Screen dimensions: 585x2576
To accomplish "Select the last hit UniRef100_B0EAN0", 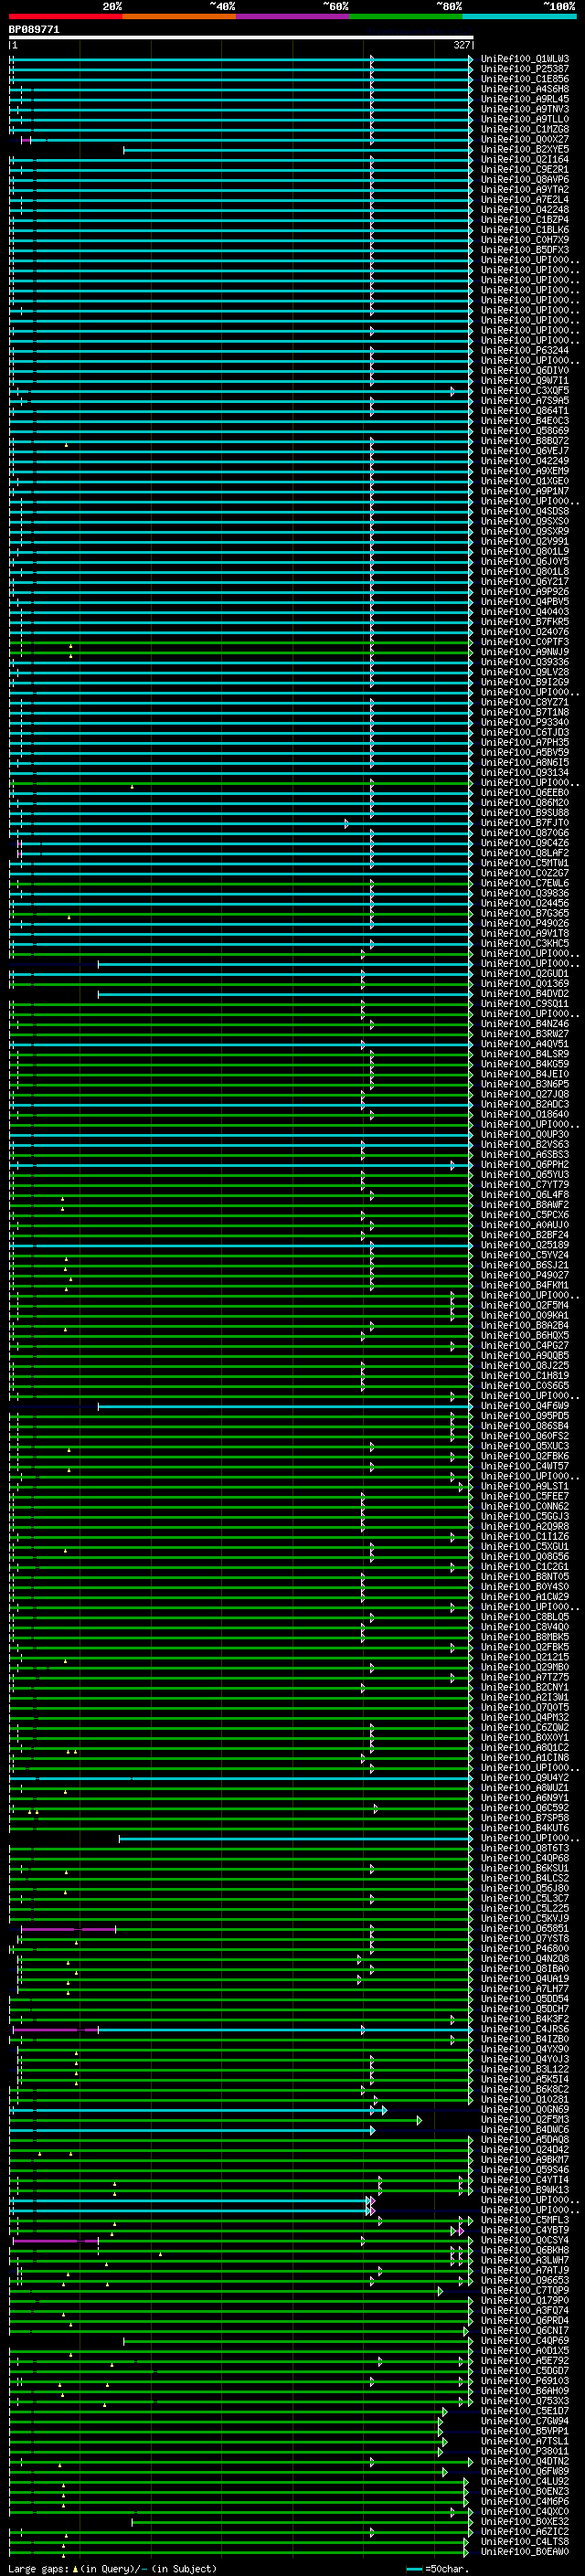I will 524,2552.
